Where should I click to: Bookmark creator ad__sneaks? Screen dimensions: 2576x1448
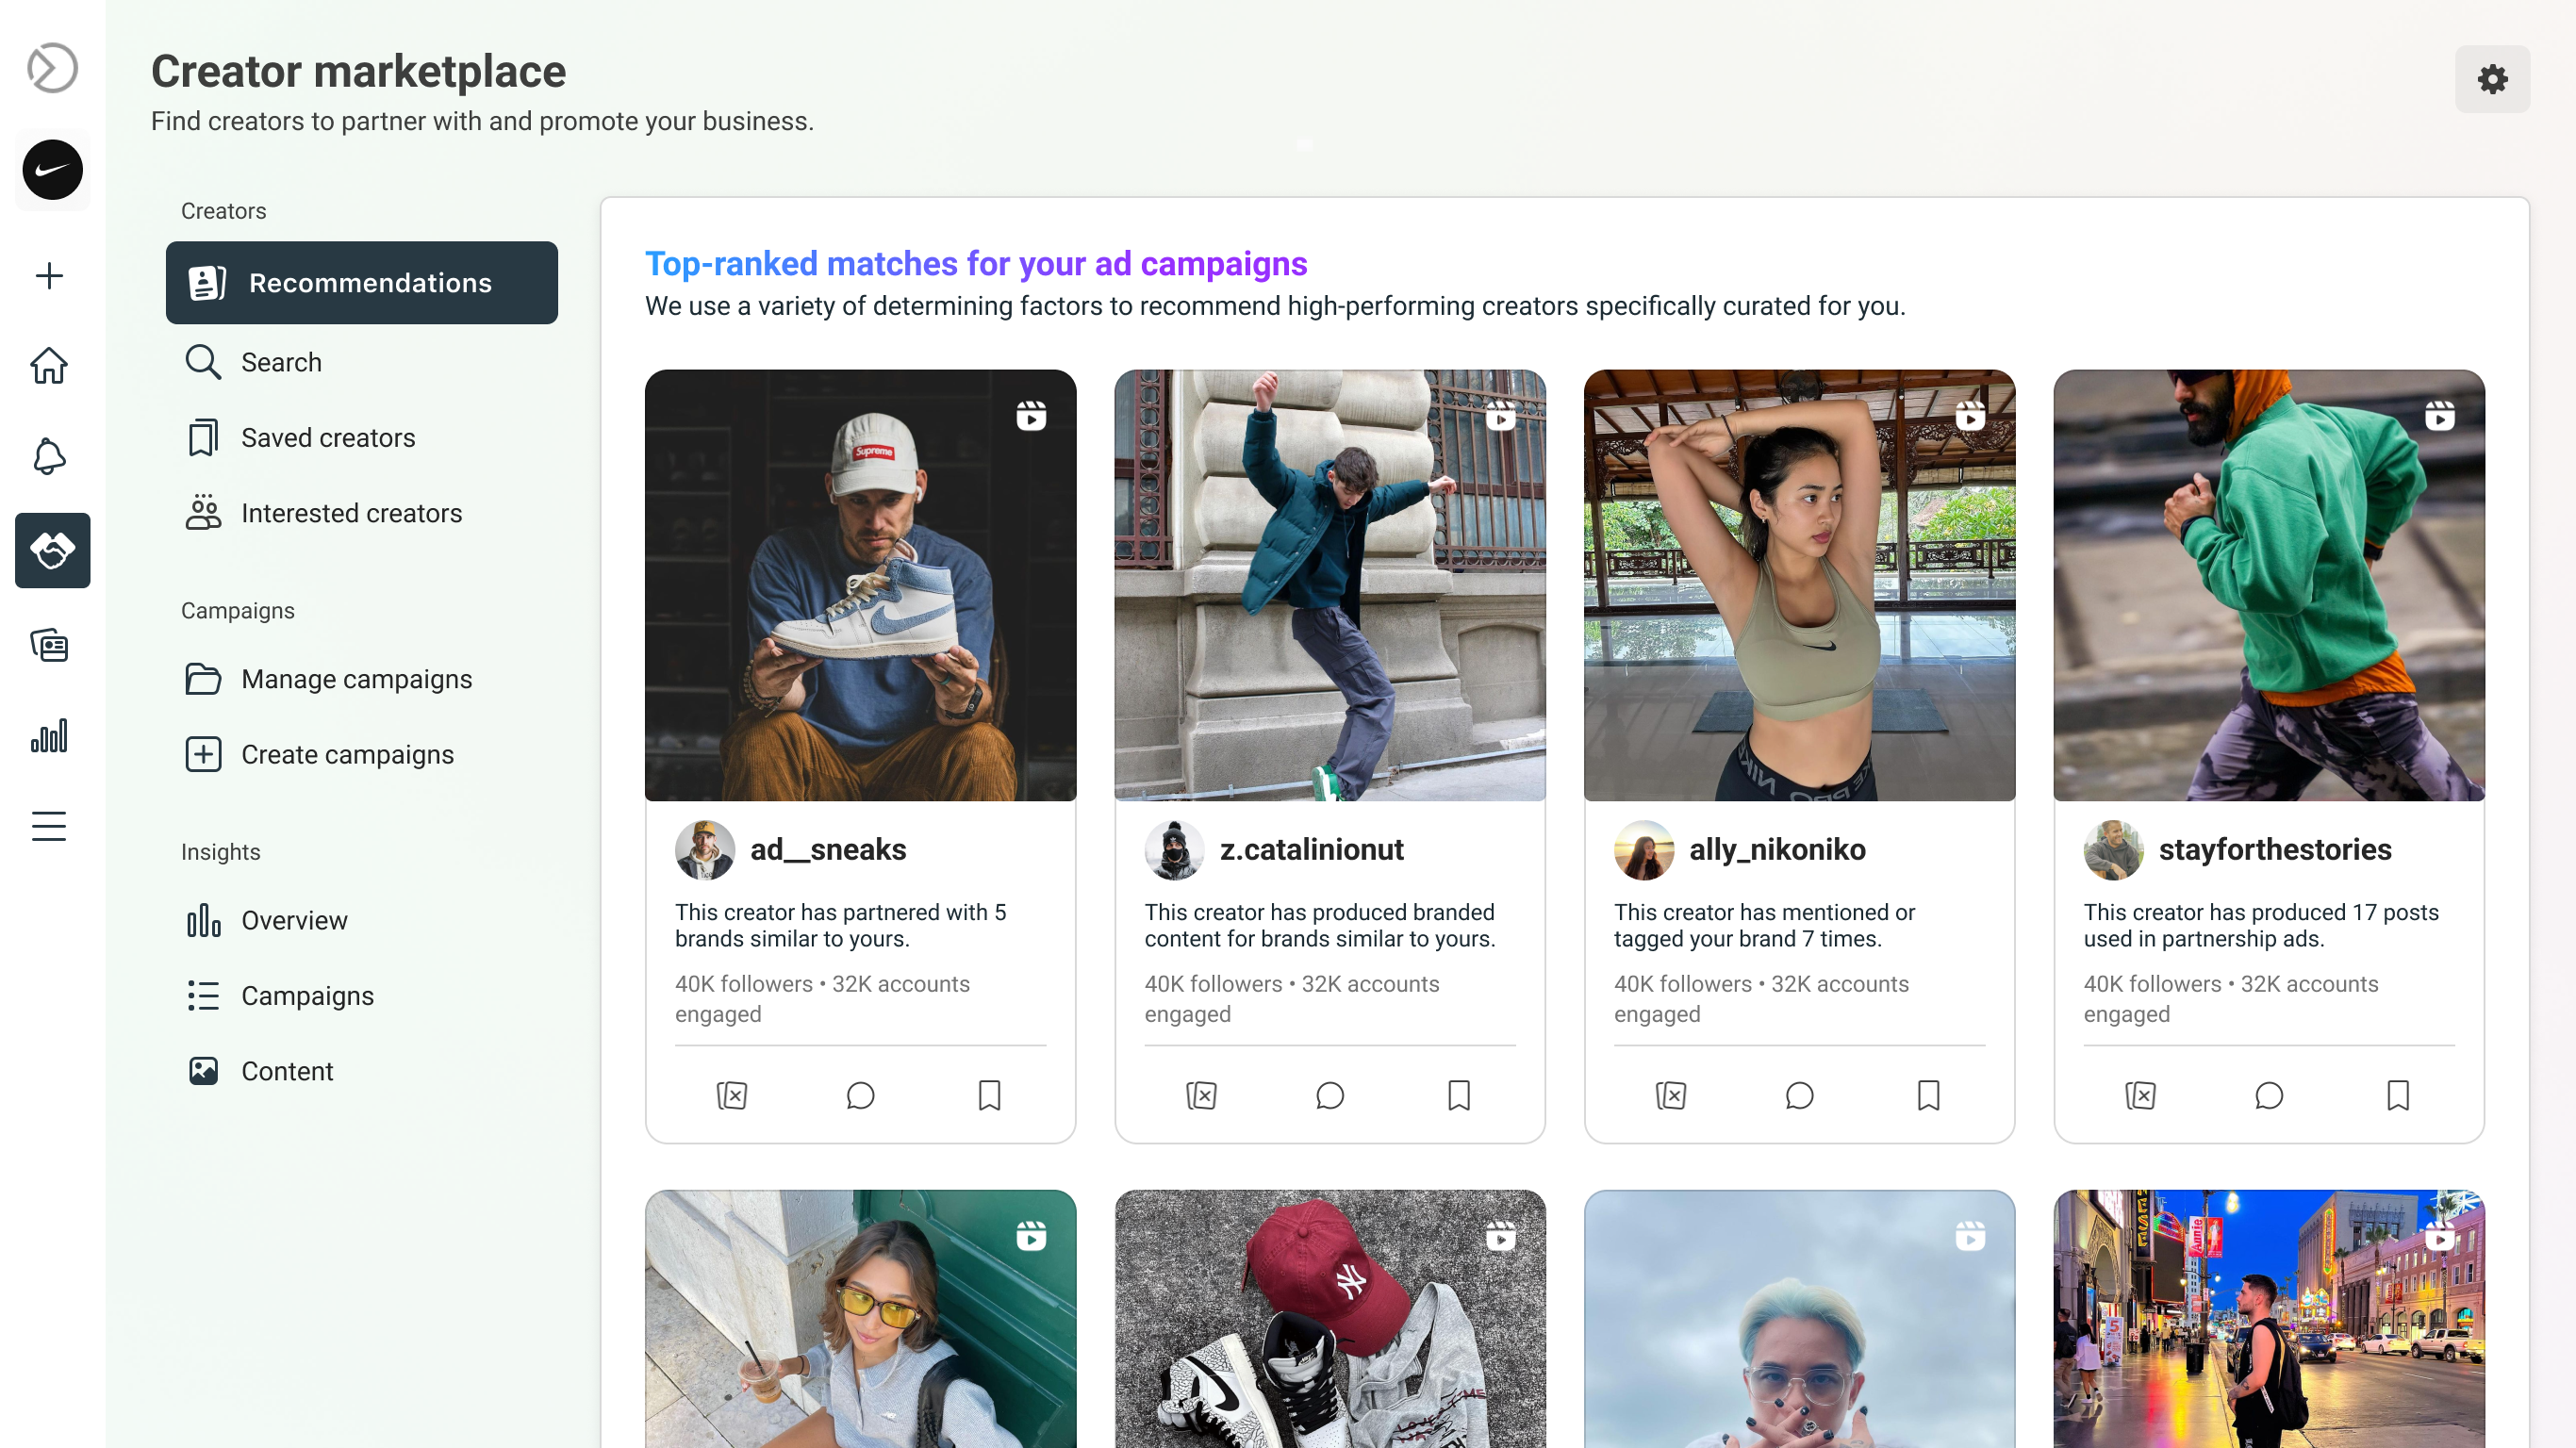pyautogui.click(x=988, y=1096)
